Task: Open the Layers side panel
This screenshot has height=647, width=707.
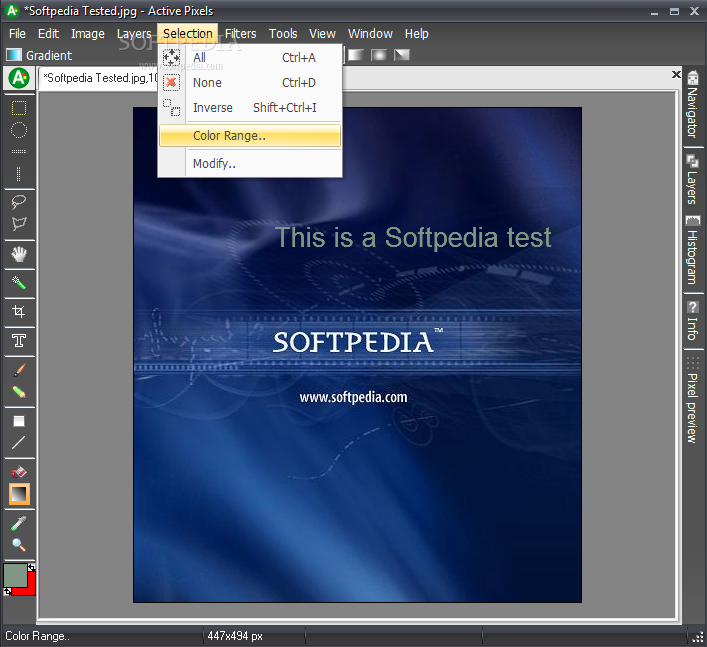Action: tap(693, 179)
